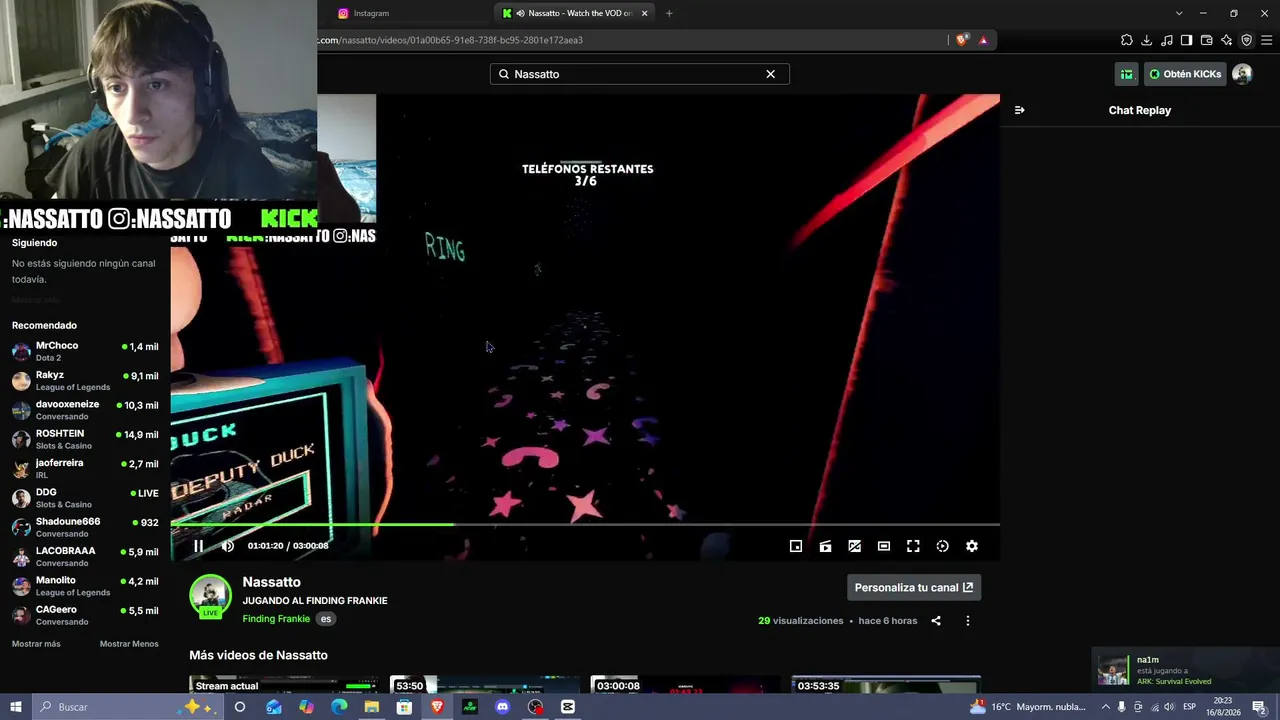Collapse the Chat Replay panel
1280x720 pixels.
1019,110
